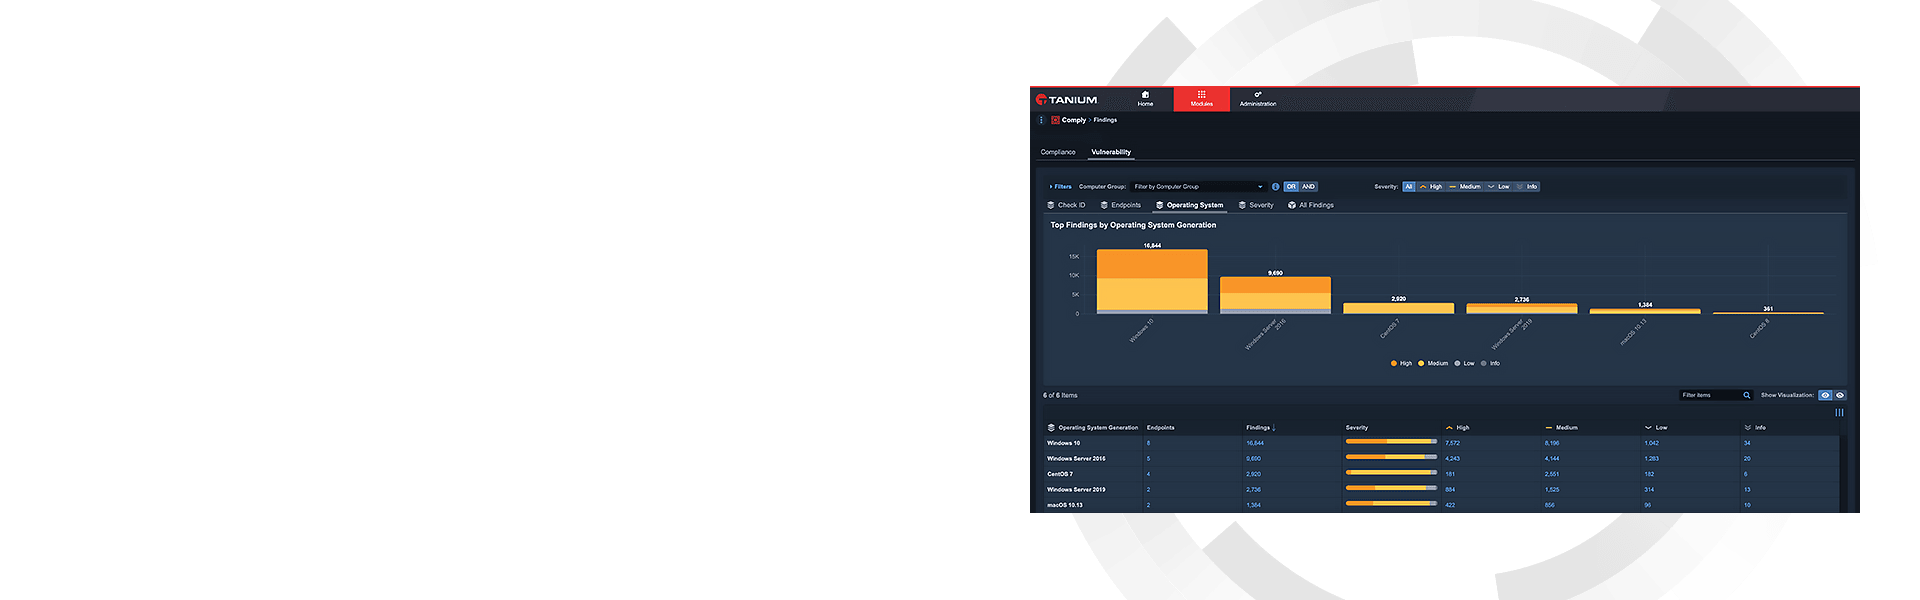Toggle the Info severity filter

(1527, 187)
